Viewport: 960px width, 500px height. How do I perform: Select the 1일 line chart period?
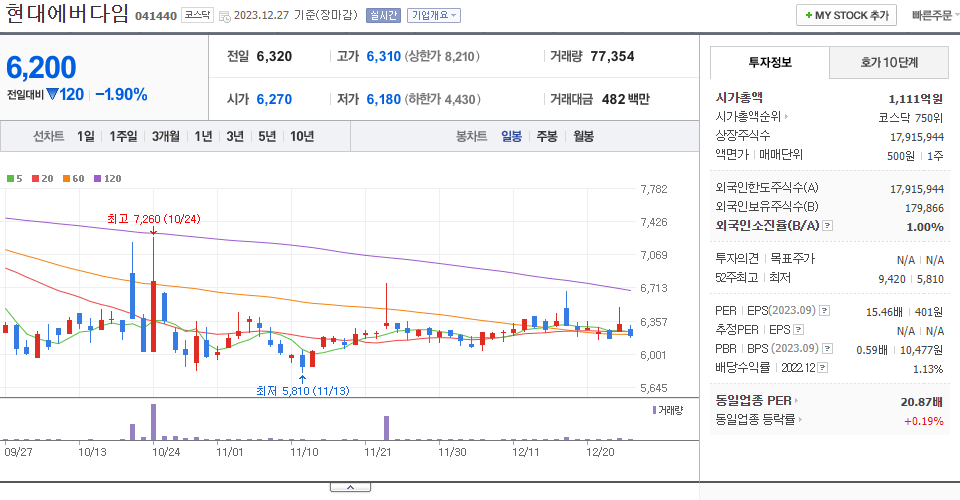(86, 136)
